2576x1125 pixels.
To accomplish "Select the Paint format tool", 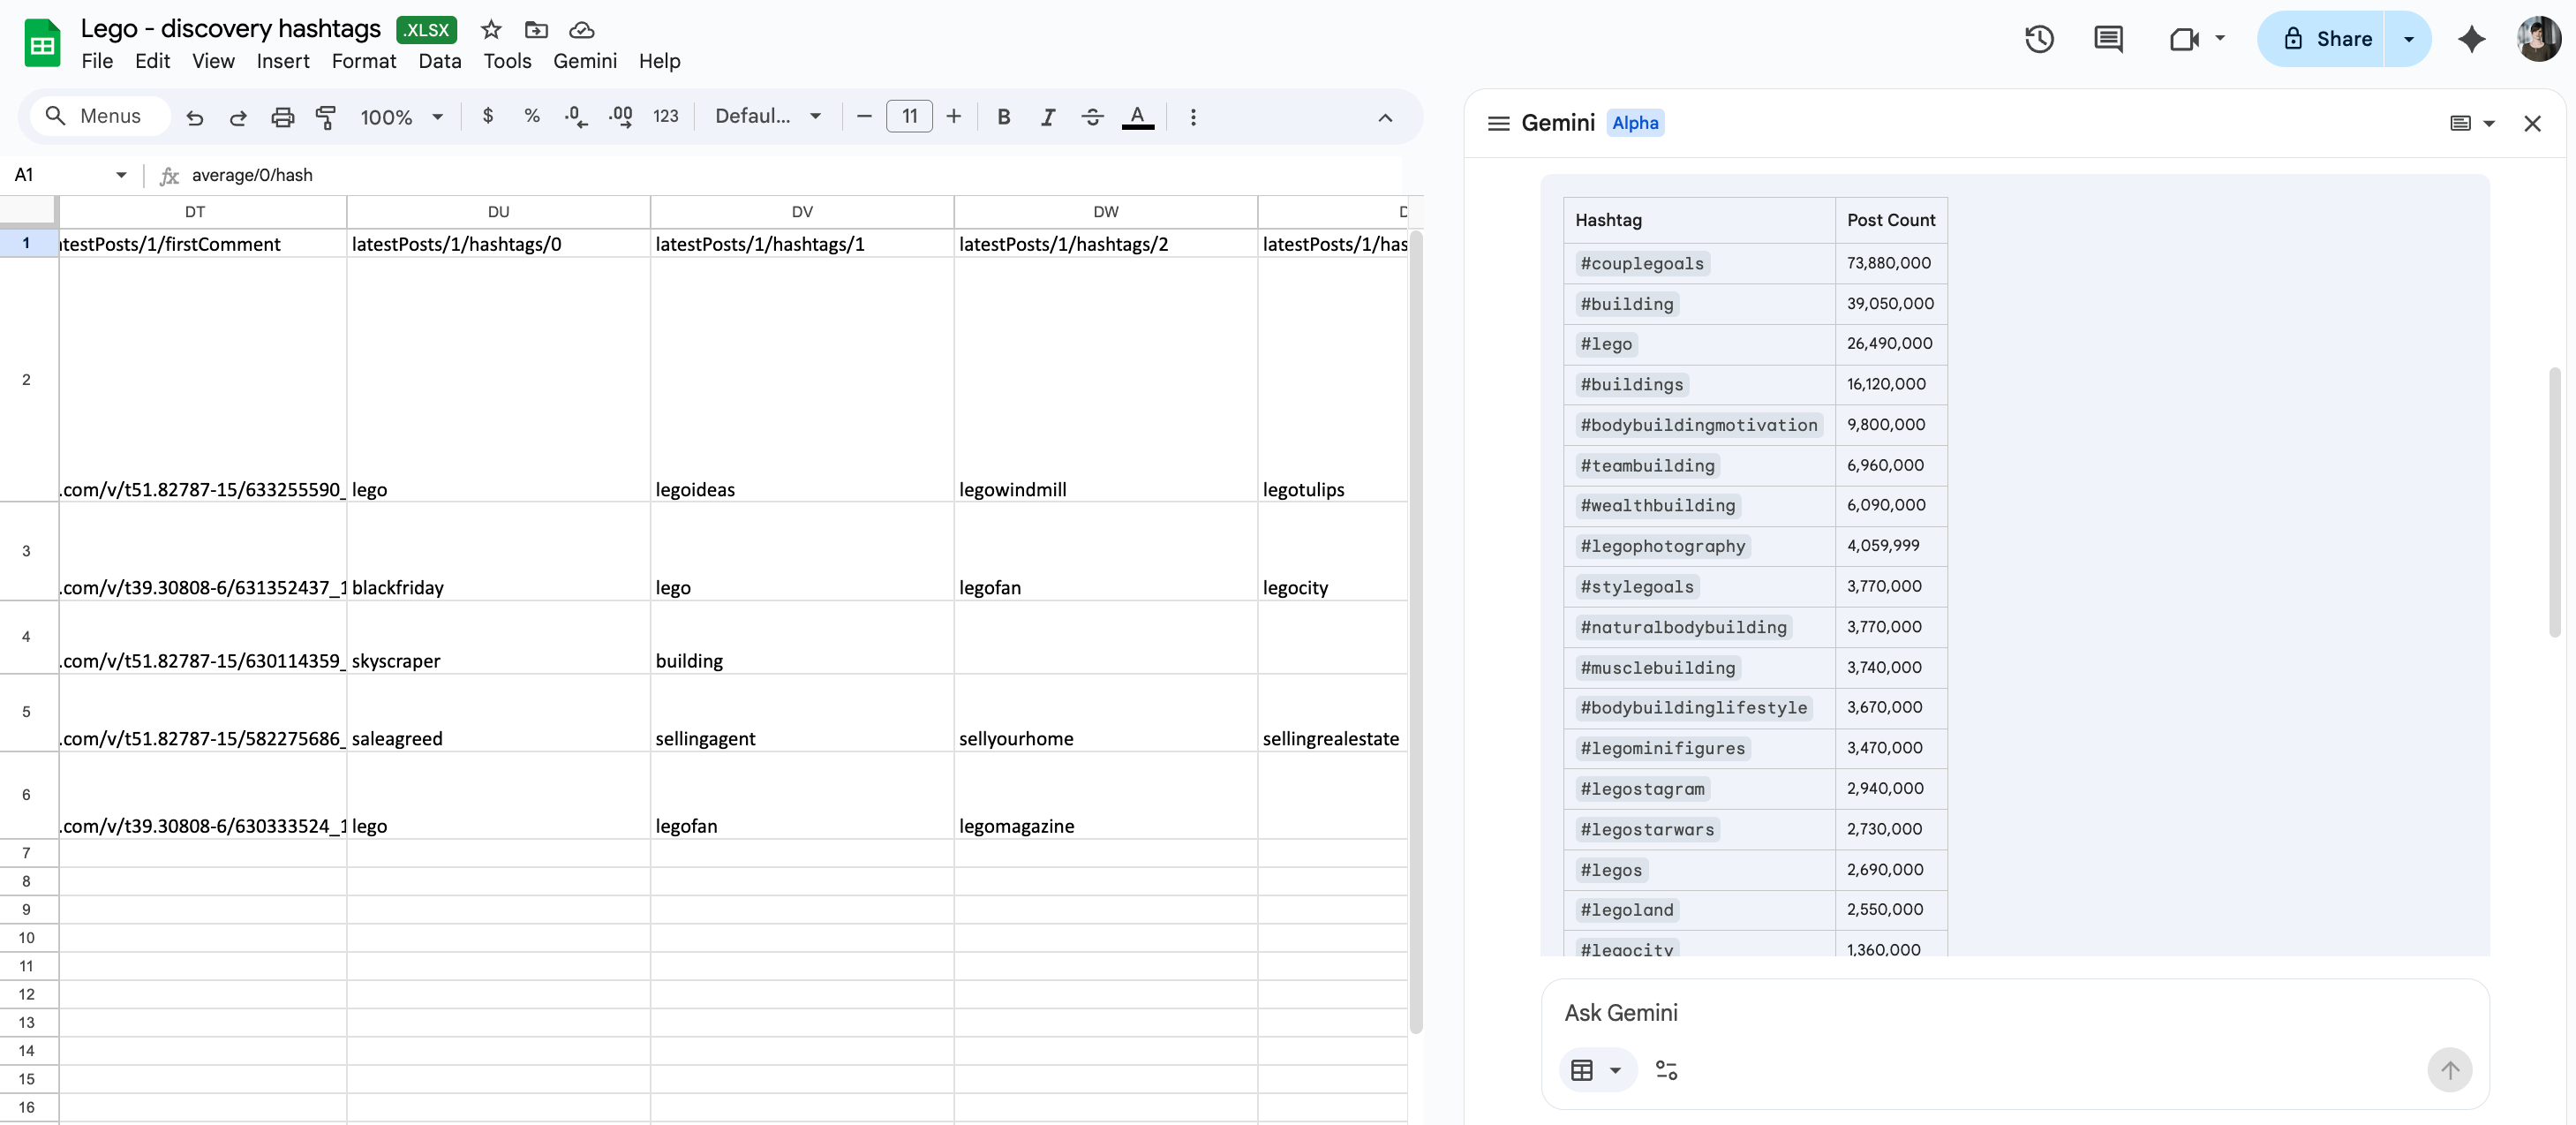I will [326, 117].
